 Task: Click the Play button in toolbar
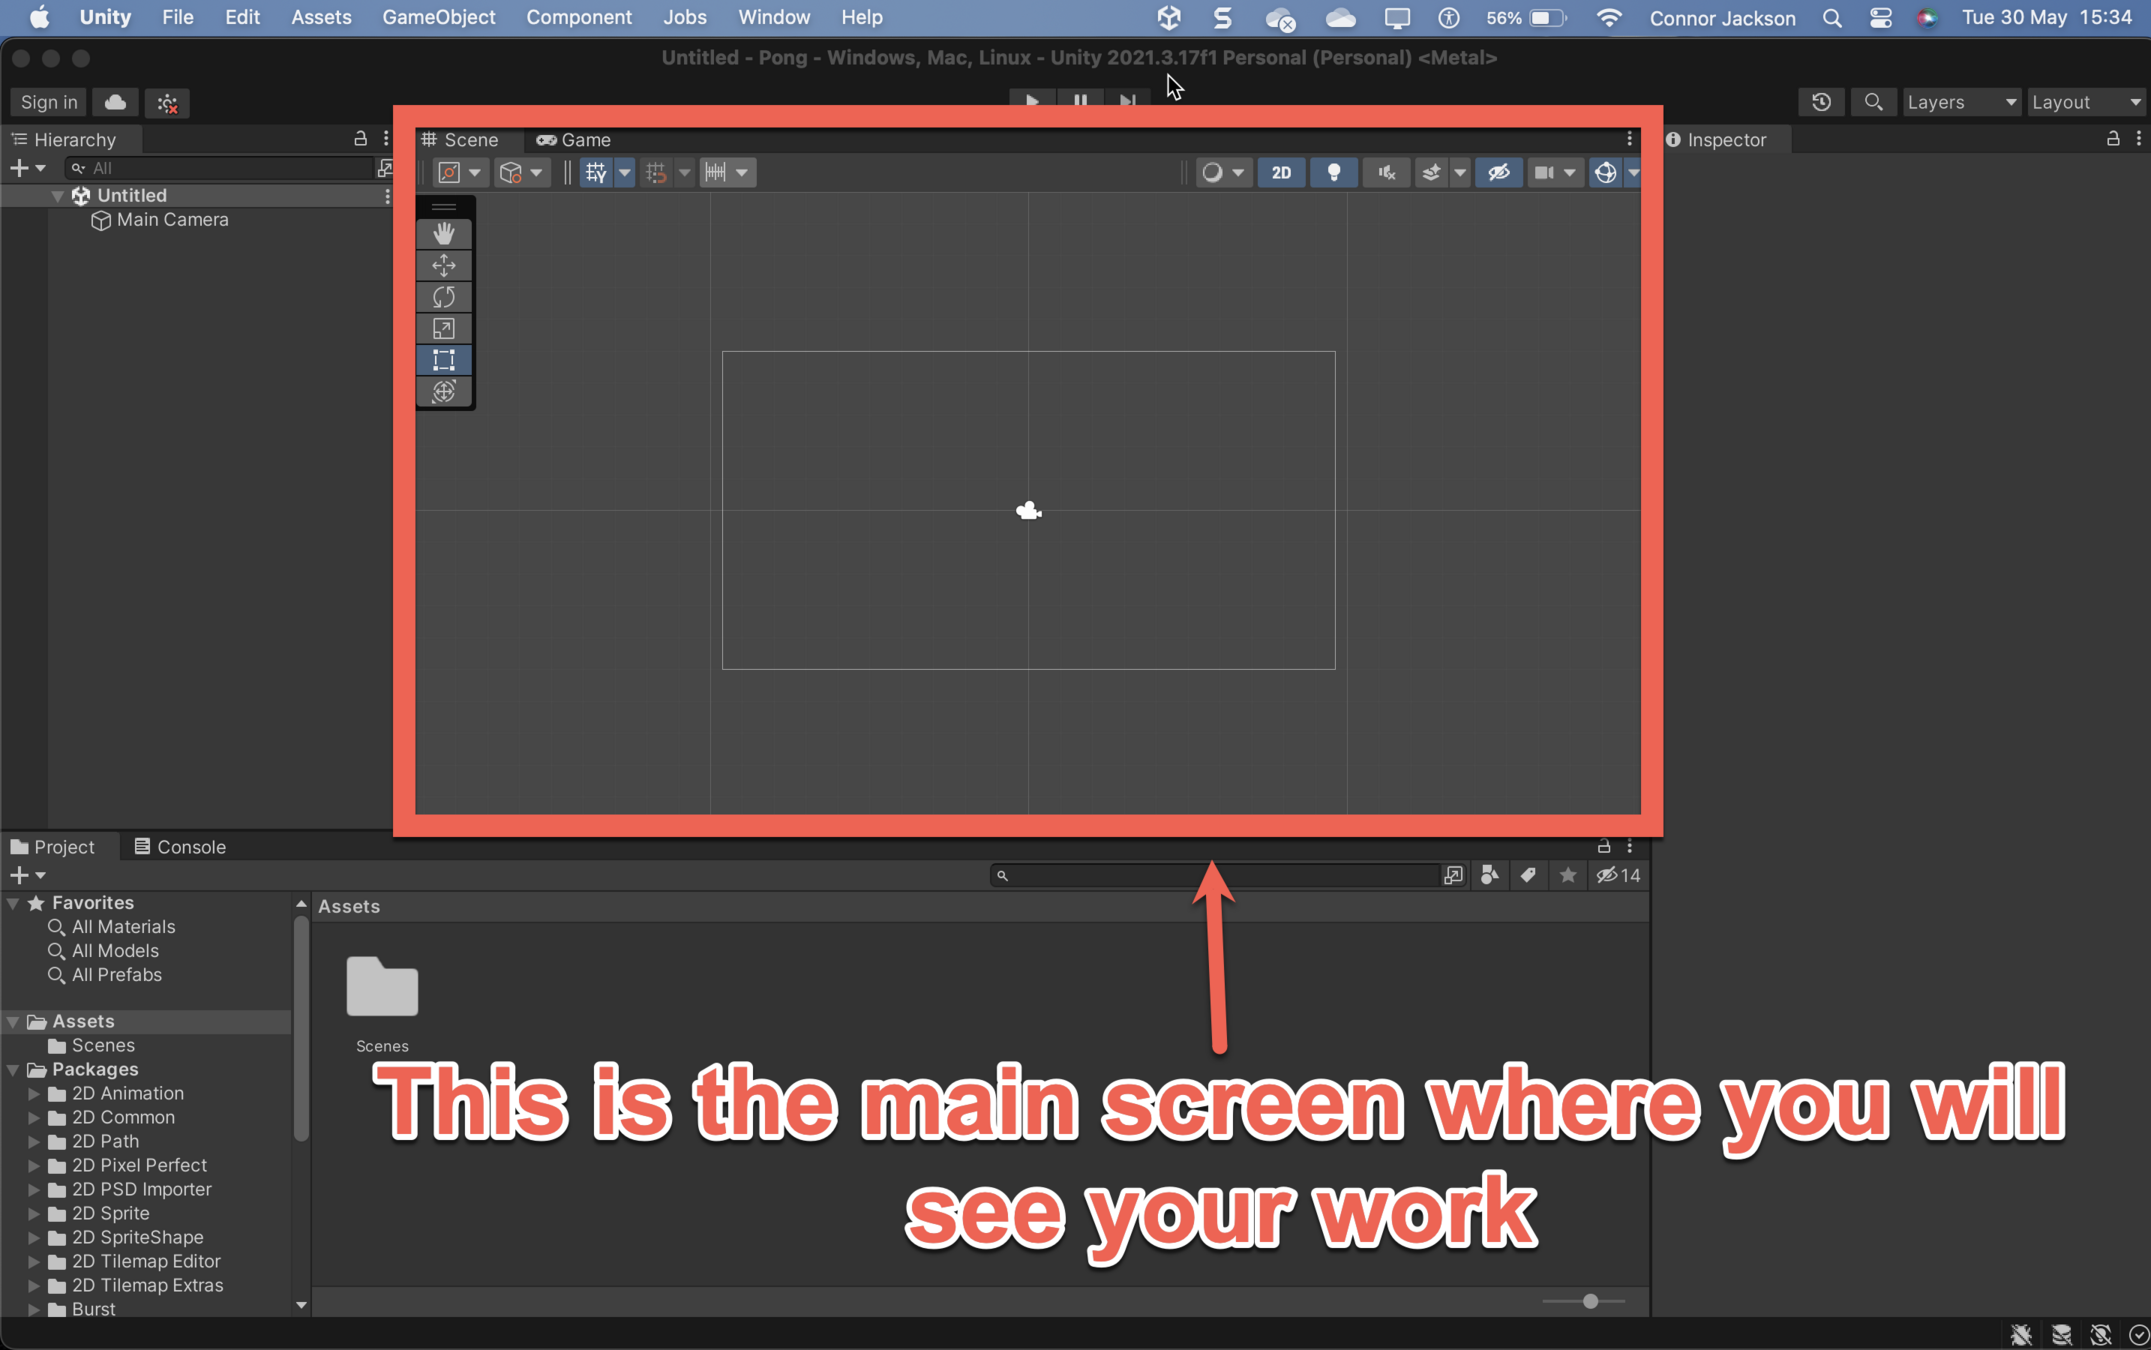coord(1032,100)
